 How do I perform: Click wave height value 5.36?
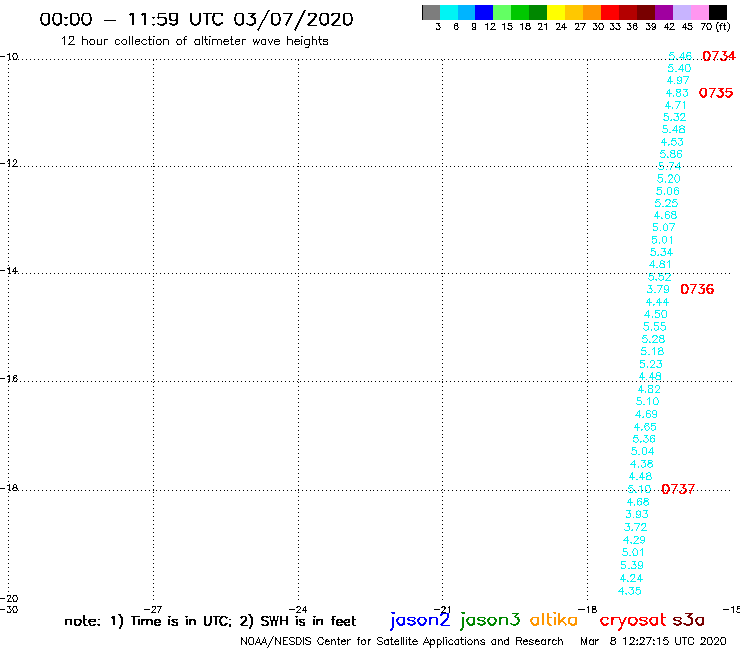tap(644, 439)
